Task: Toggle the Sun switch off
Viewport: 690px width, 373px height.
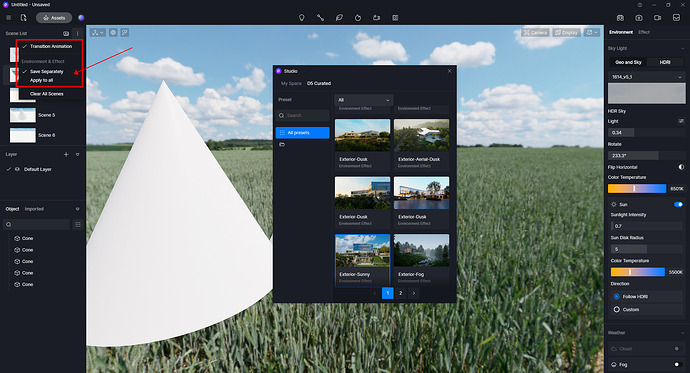Action: point(678,205)
